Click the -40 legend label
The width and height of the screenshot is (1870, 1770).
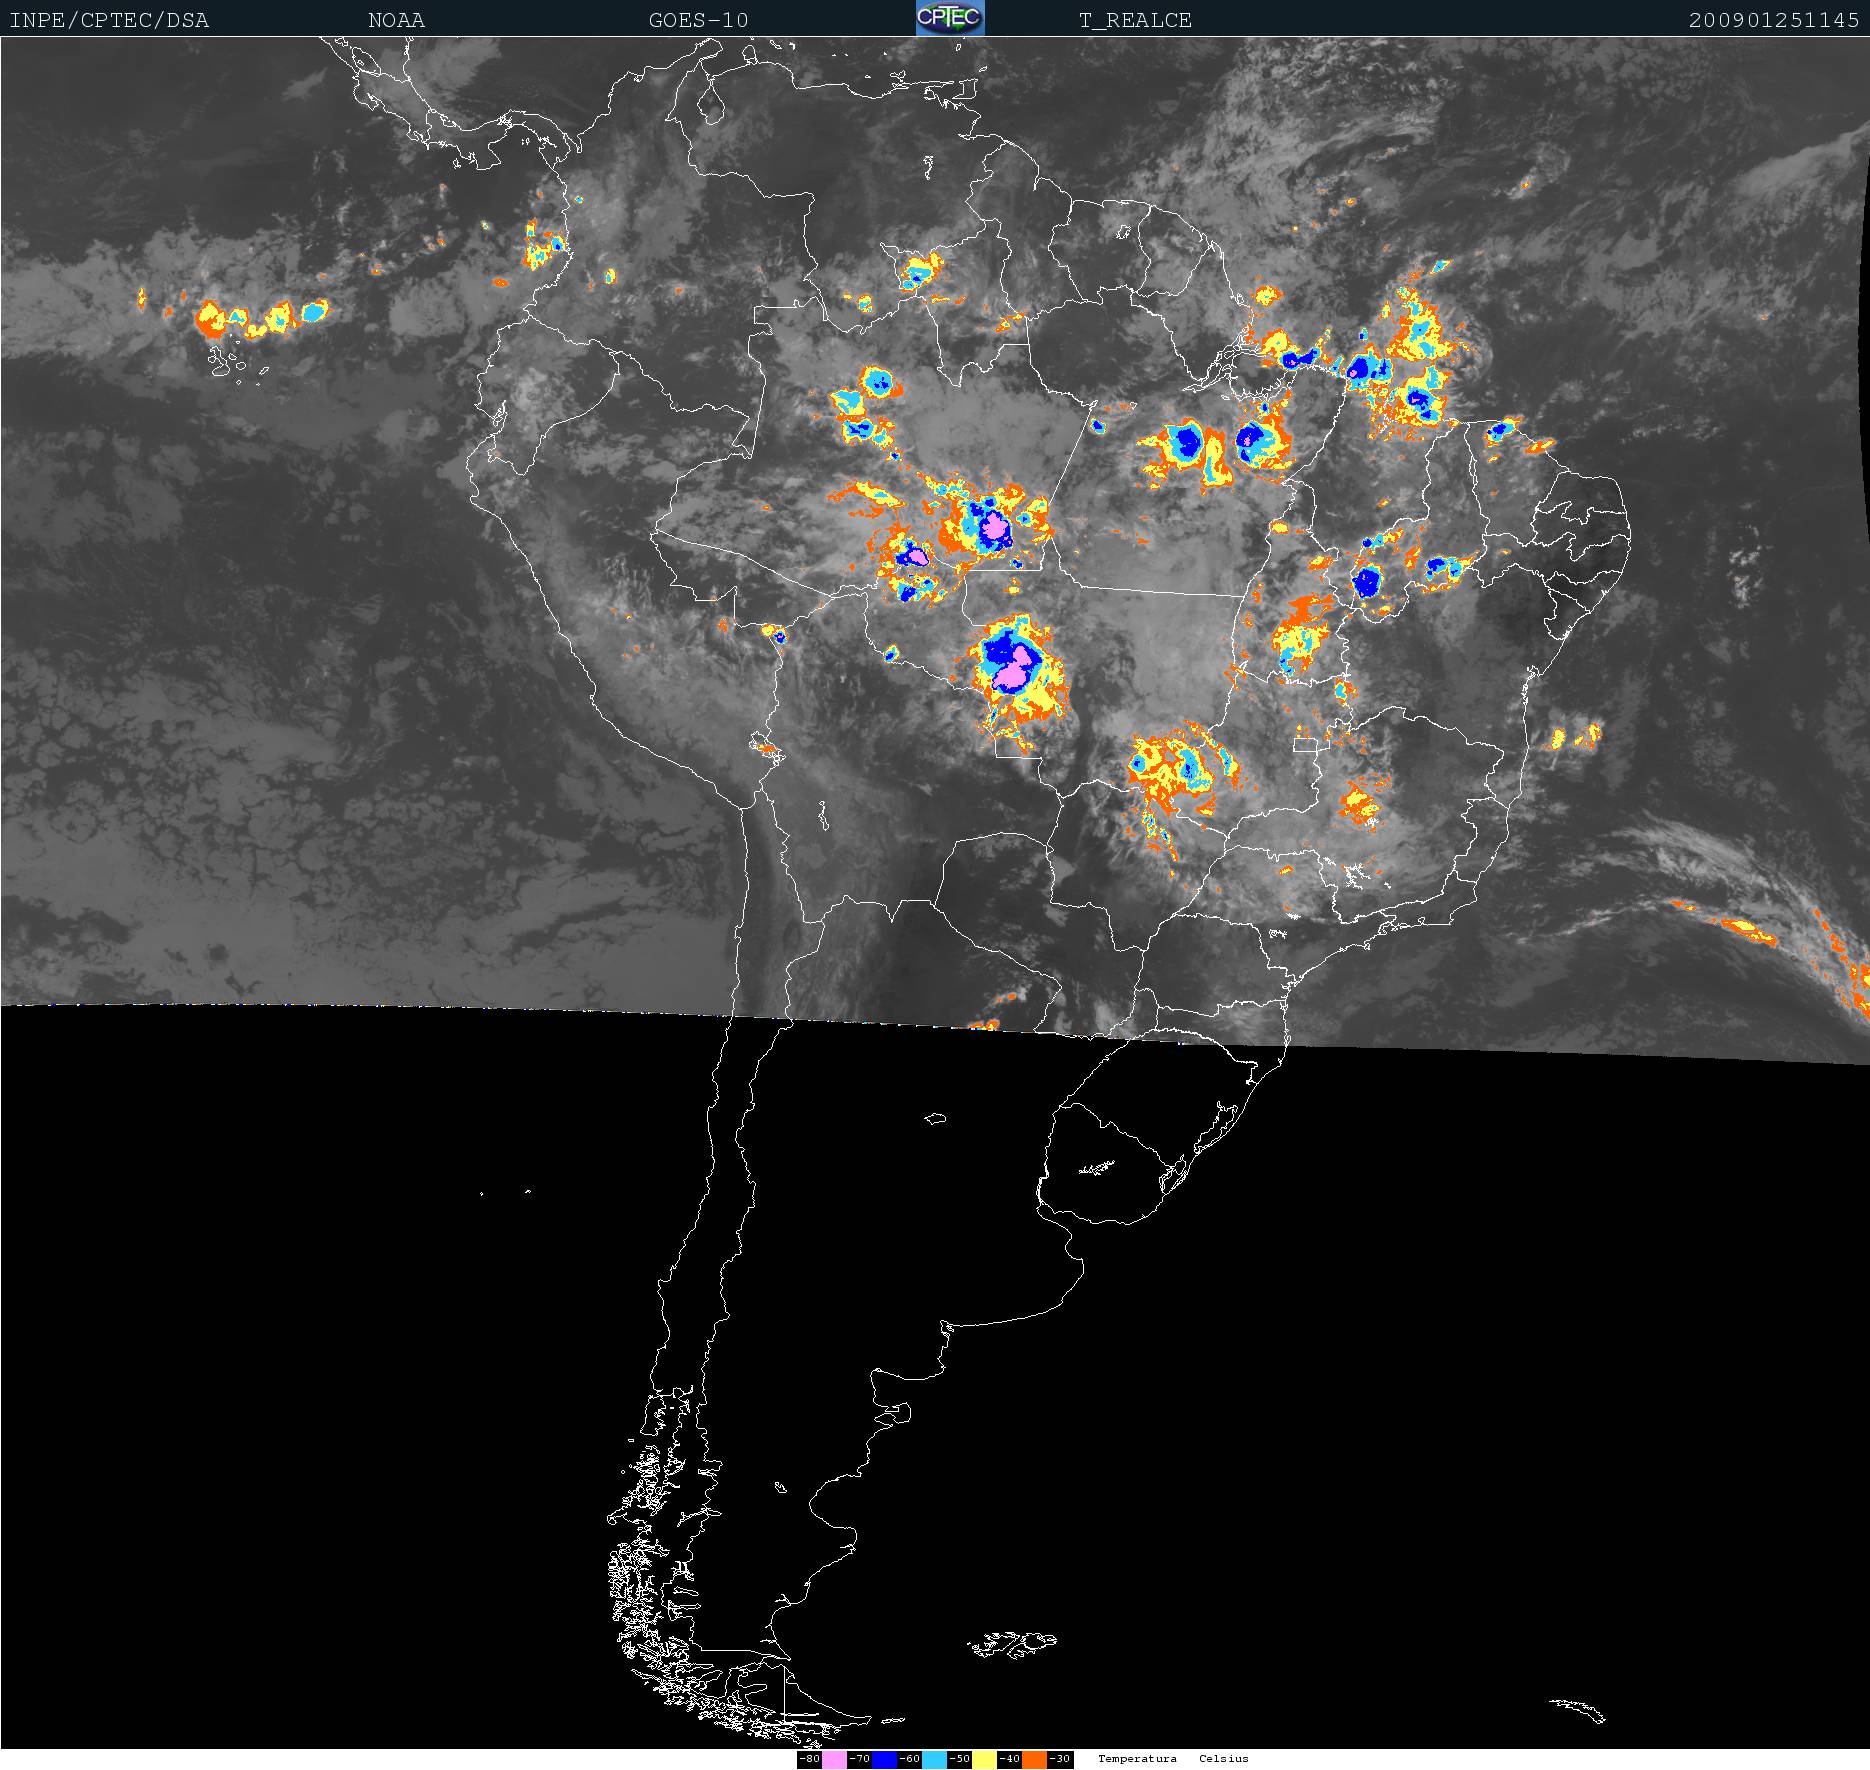pos(1009,1760)
